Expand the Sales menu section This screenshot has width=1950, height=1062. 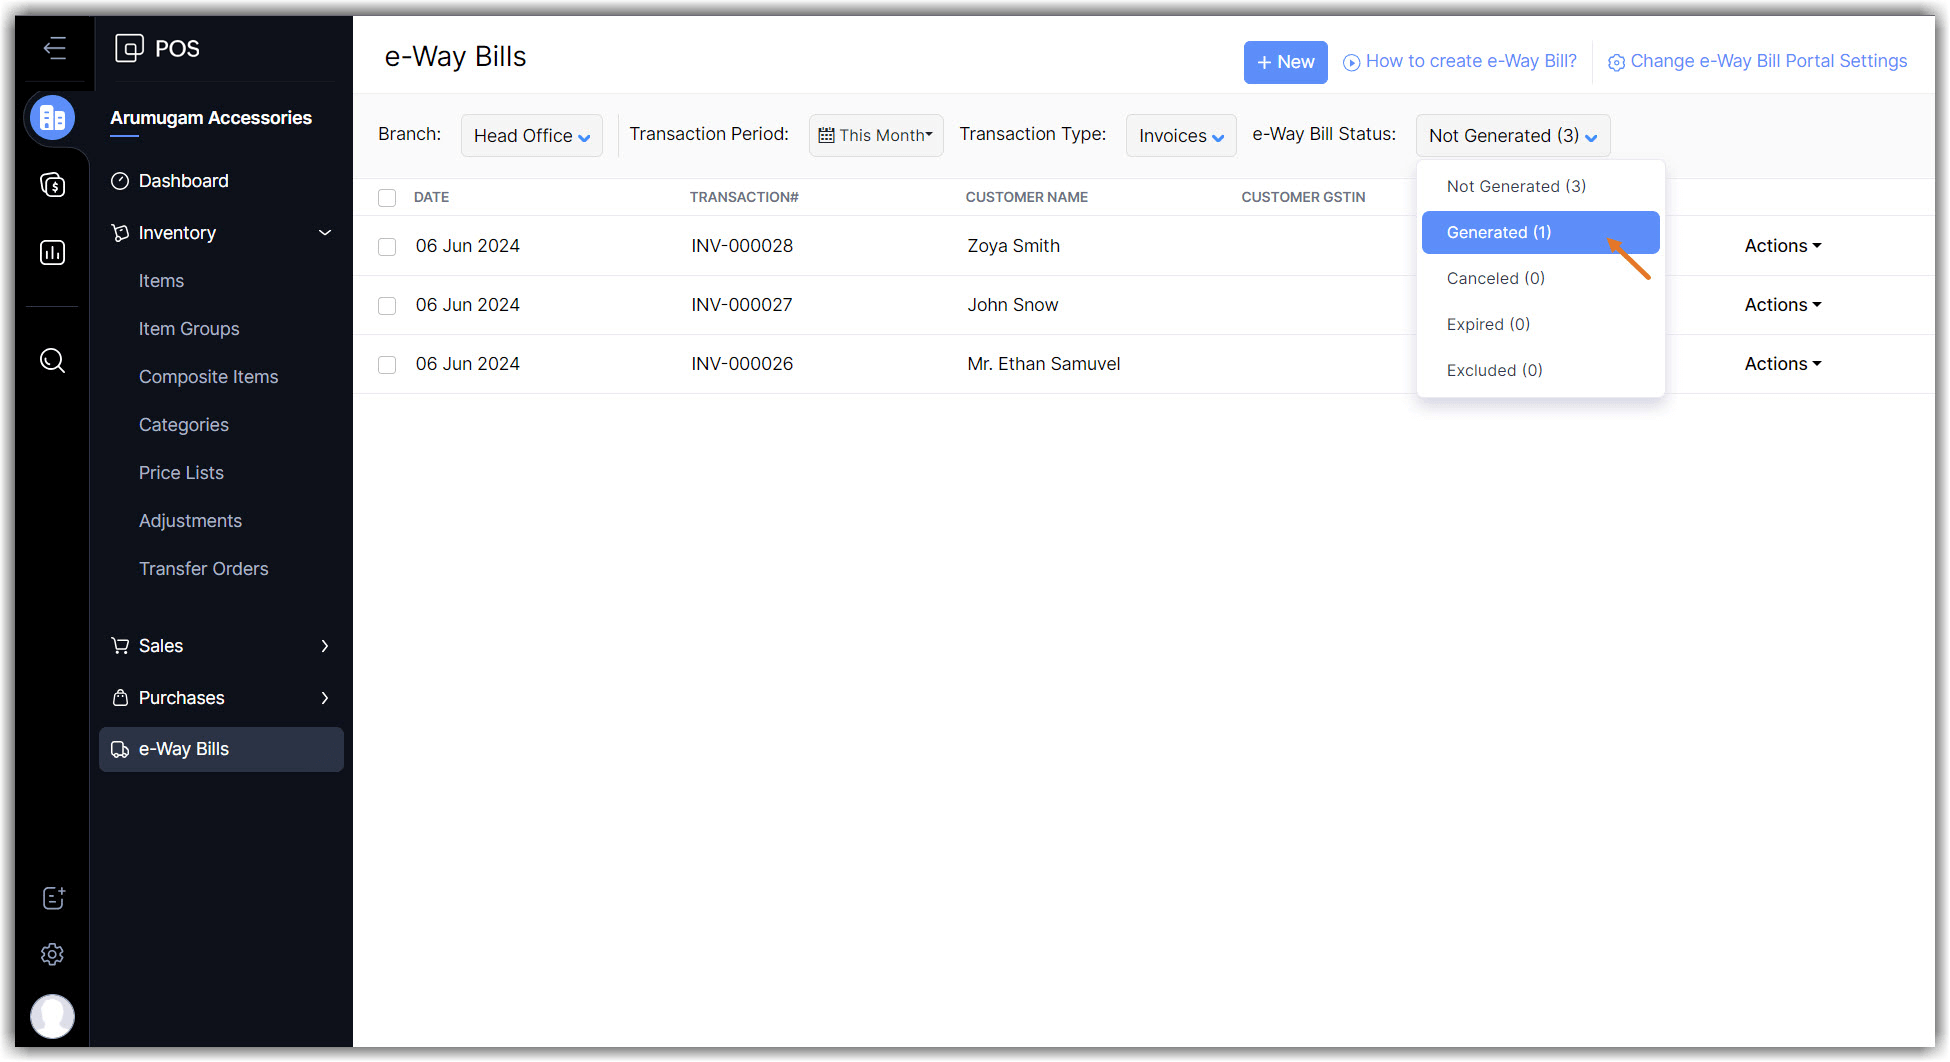pos(220,646)
